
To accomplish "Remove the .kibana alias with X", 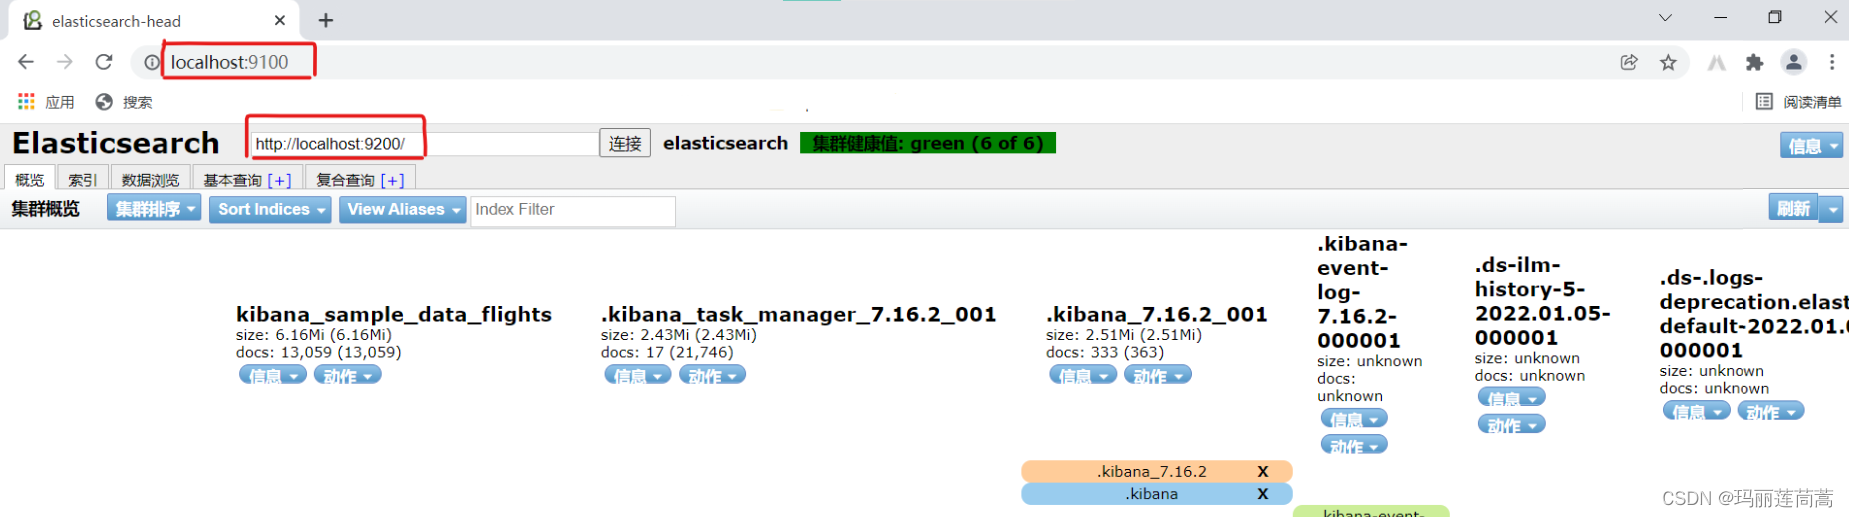I will point(1263,494).
